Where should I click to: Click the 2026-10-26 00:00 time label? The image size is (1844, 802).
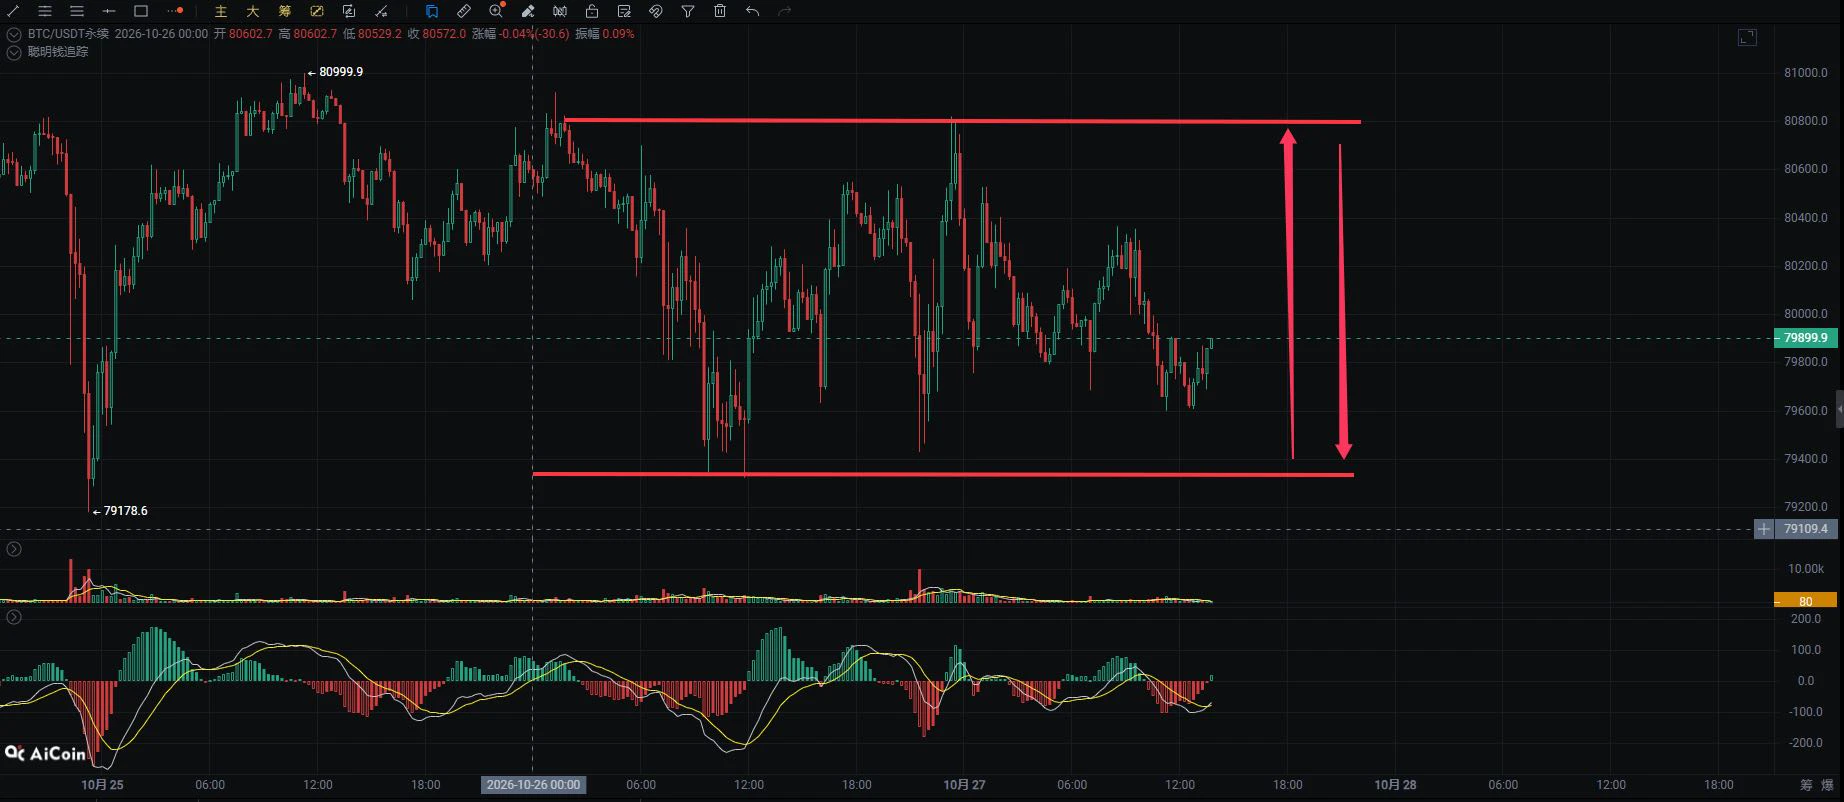[x=533, y=785]
